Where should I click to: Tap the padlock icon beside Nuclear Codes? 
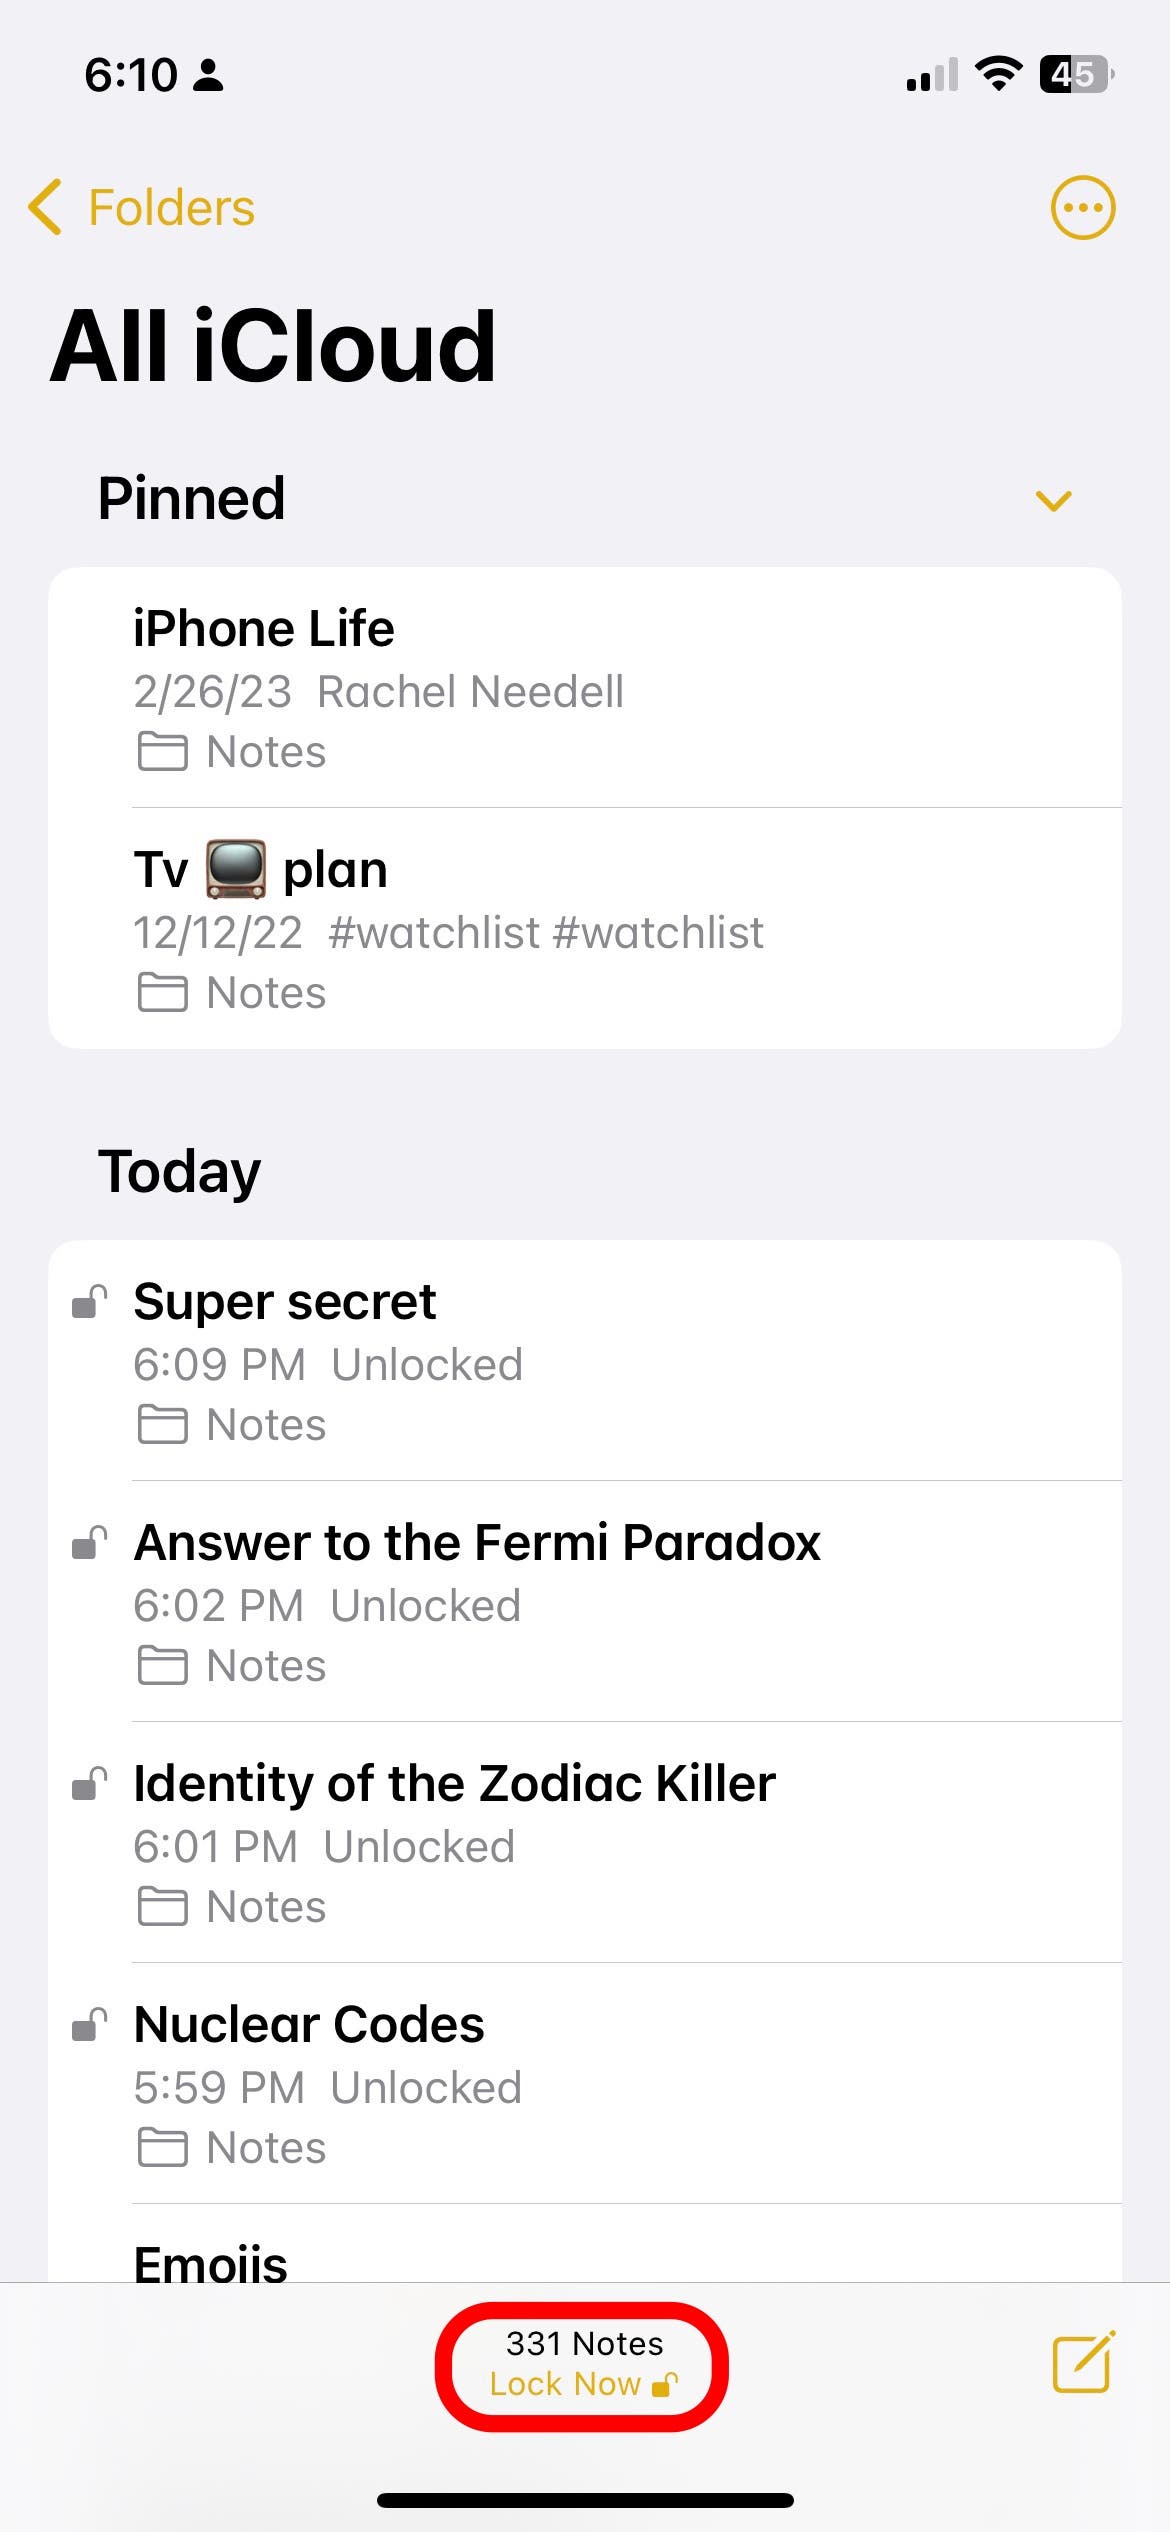[90, 2025]
